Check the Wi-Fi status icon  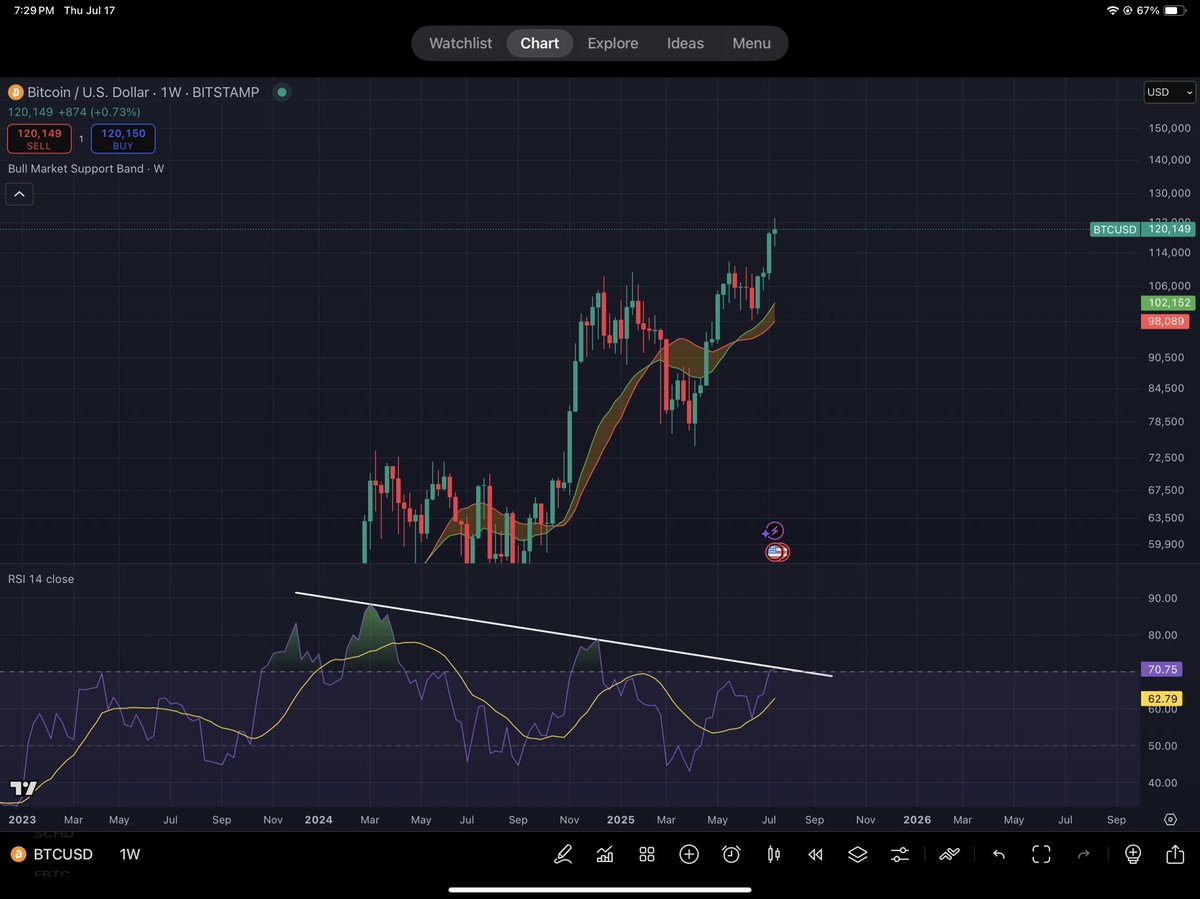point(1113,10)
